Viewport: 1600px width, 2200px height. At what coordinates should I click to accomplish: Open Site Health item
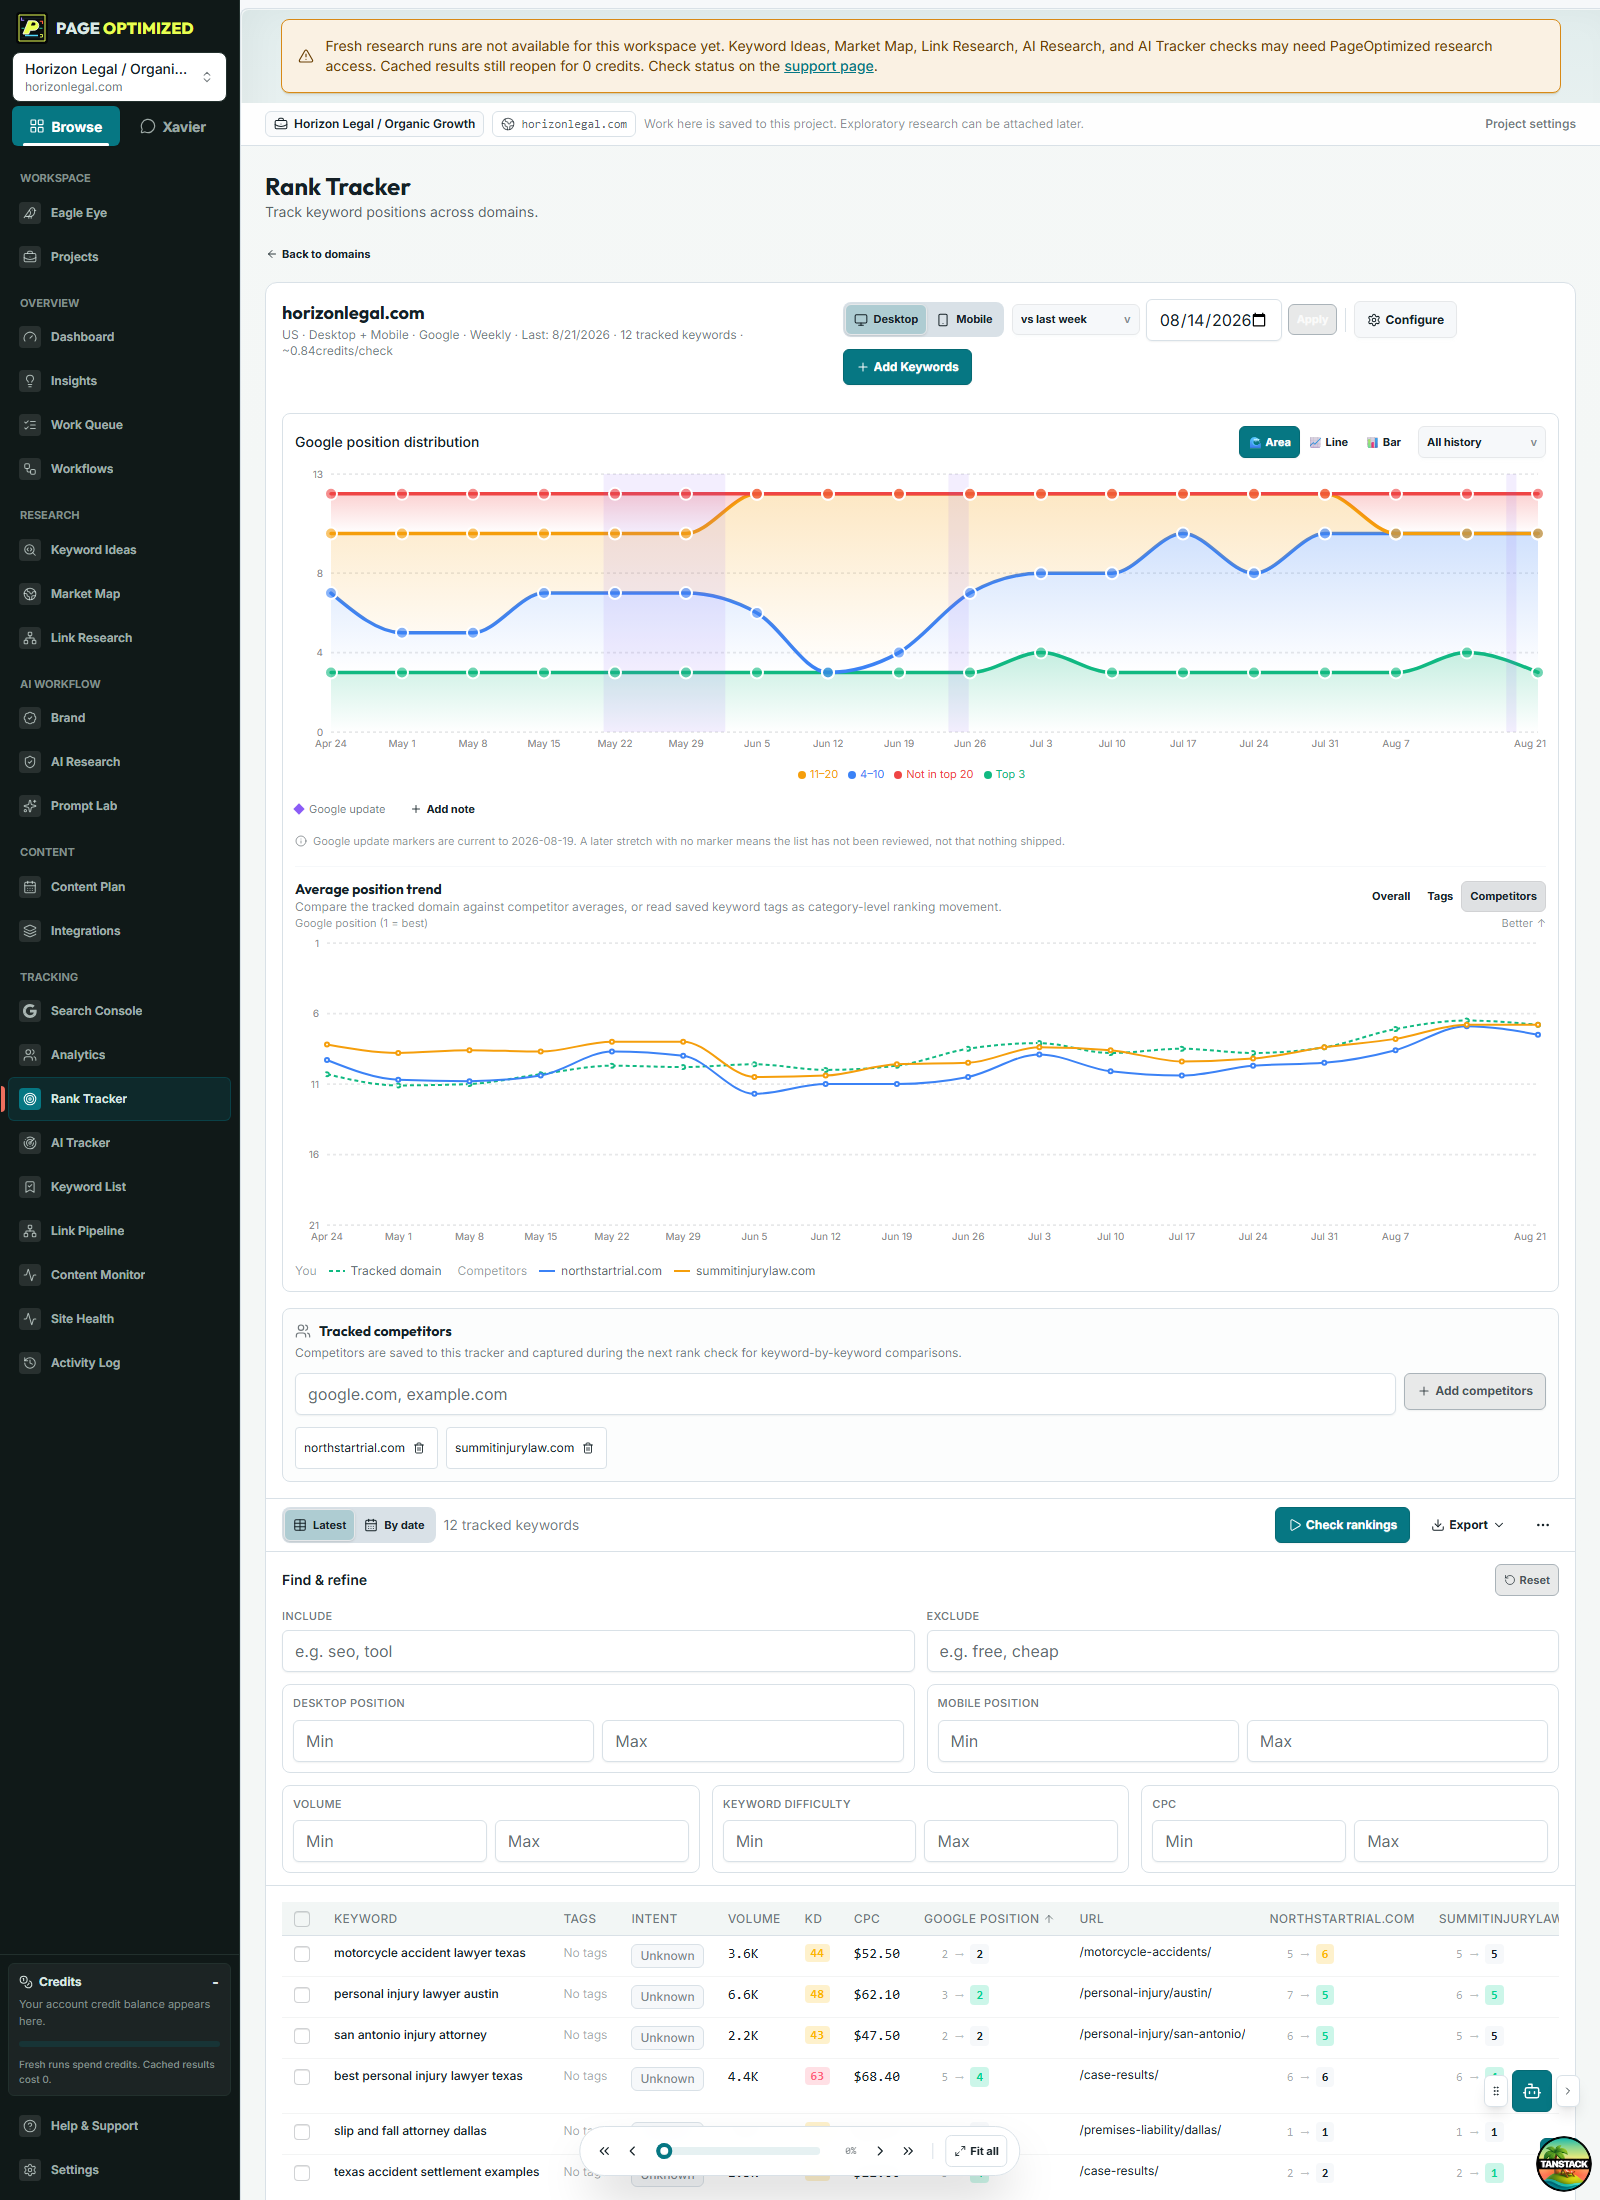click(119, 1319)
